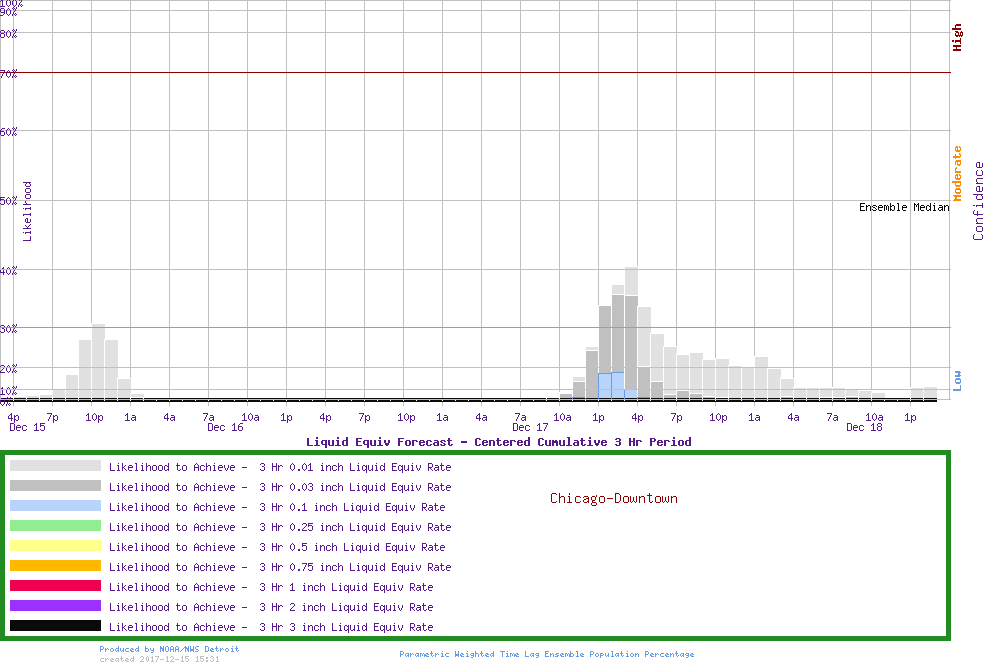Viewport: 1000px width, 670px height.
Task: Select the red 1 inch legend swatch
Action: point(55,586)
